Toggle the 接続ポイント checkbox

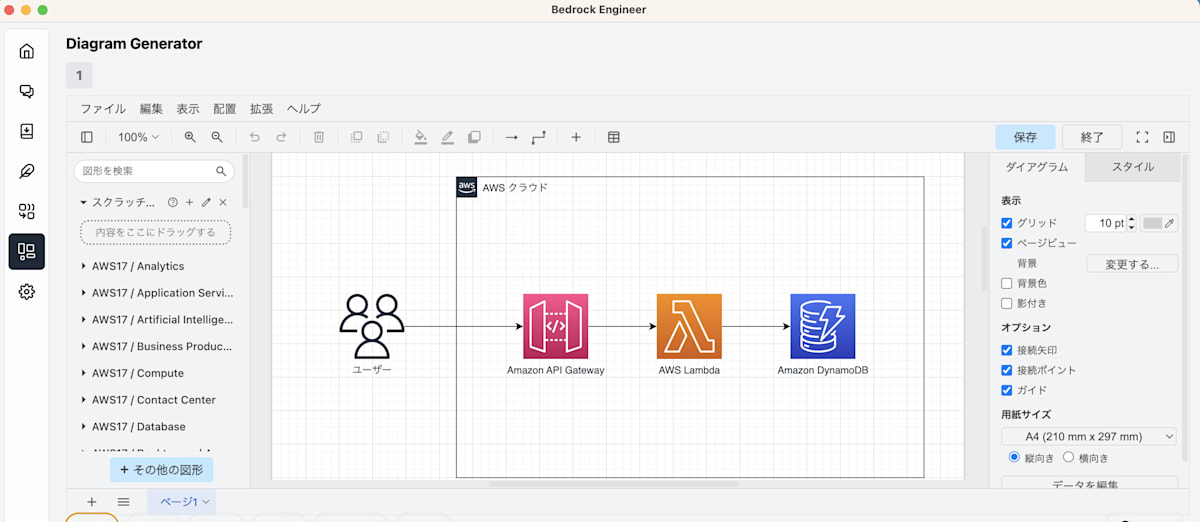[1007, 370]
